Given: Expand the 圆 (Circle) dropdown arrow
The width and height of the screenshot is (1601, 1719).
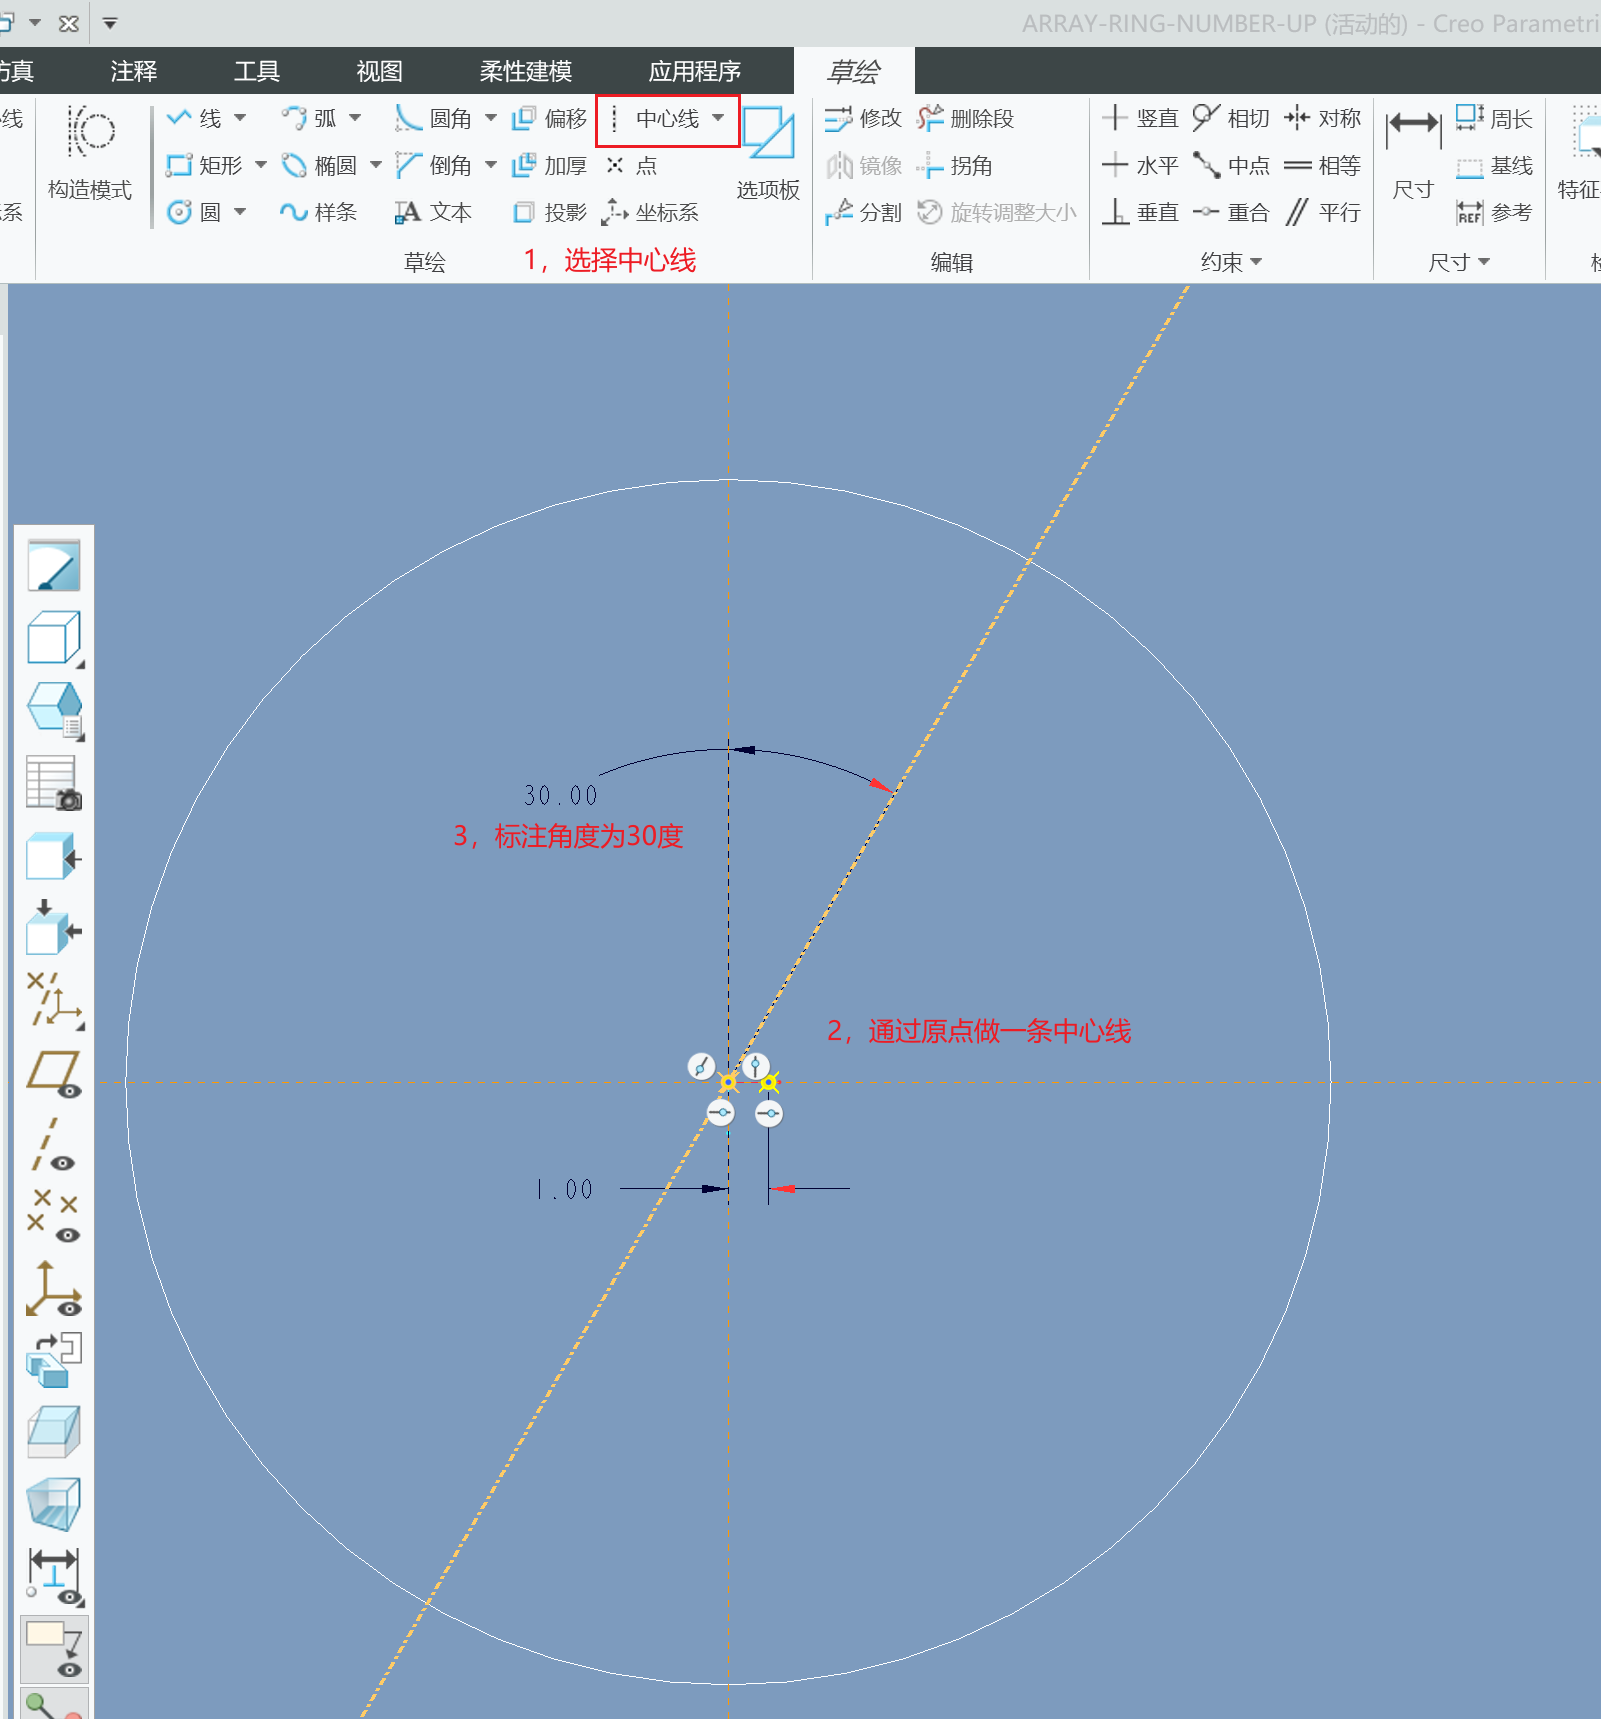Looking at the screenshot, I should [x=240, y=212].
